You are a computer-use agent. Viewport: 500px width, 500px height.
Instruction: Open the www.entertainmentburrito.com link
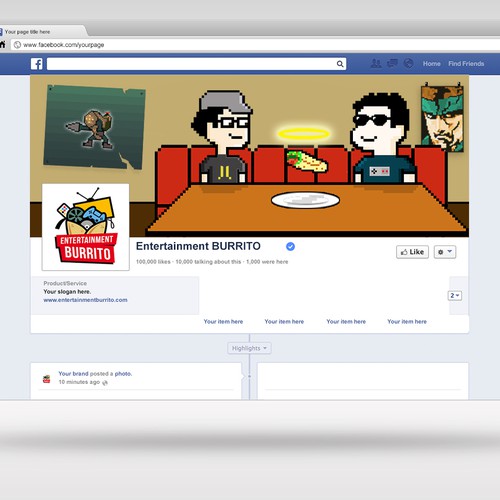85,300
